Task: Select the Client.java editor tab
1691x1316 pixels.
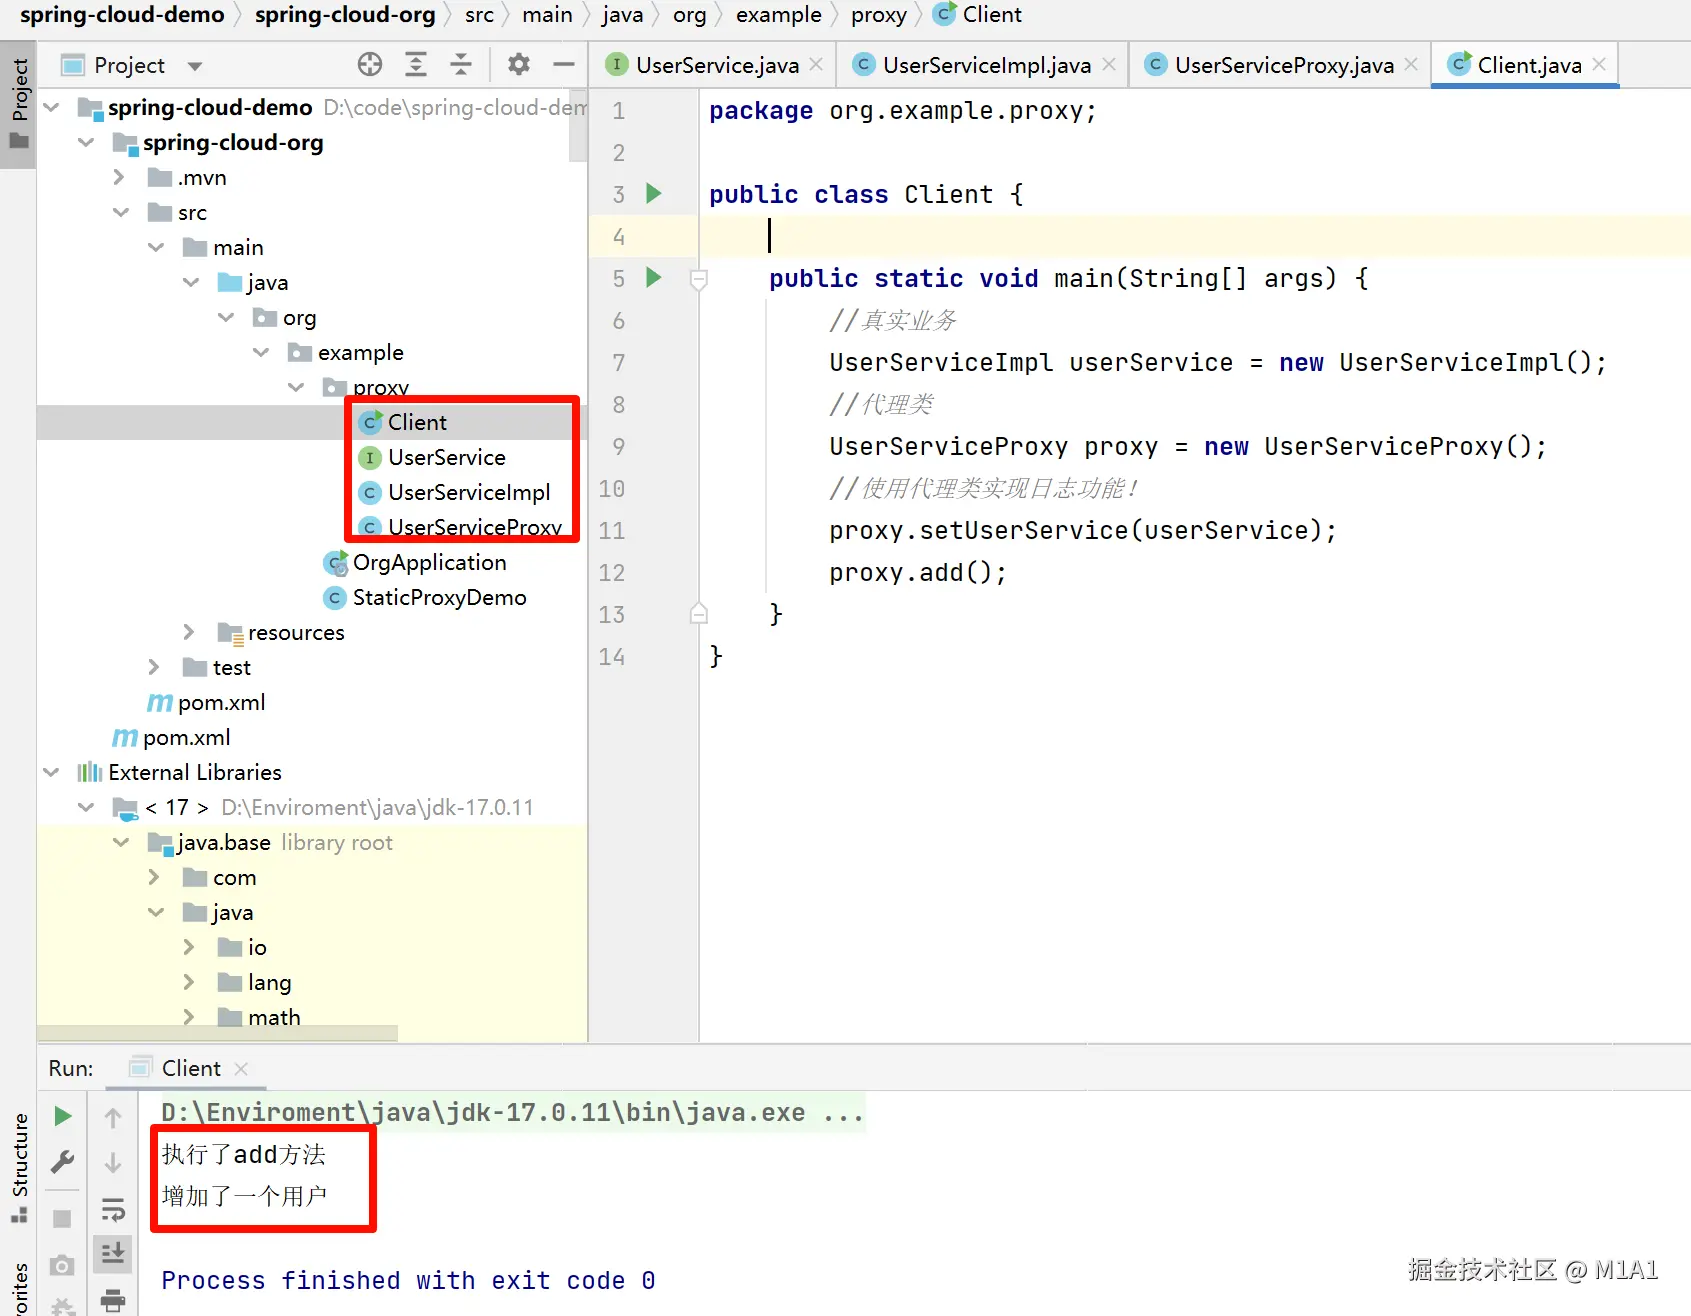Action: [1525, 65]
